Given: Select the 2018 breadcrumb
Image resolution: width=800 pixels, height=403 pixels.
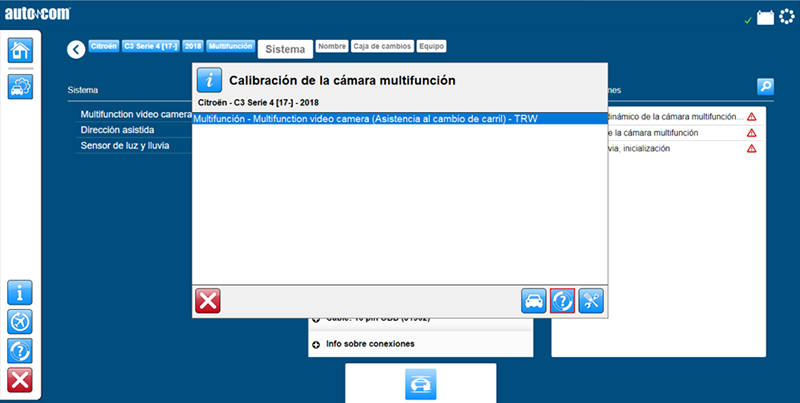Looking at the screenshot, I should (193, 46).
